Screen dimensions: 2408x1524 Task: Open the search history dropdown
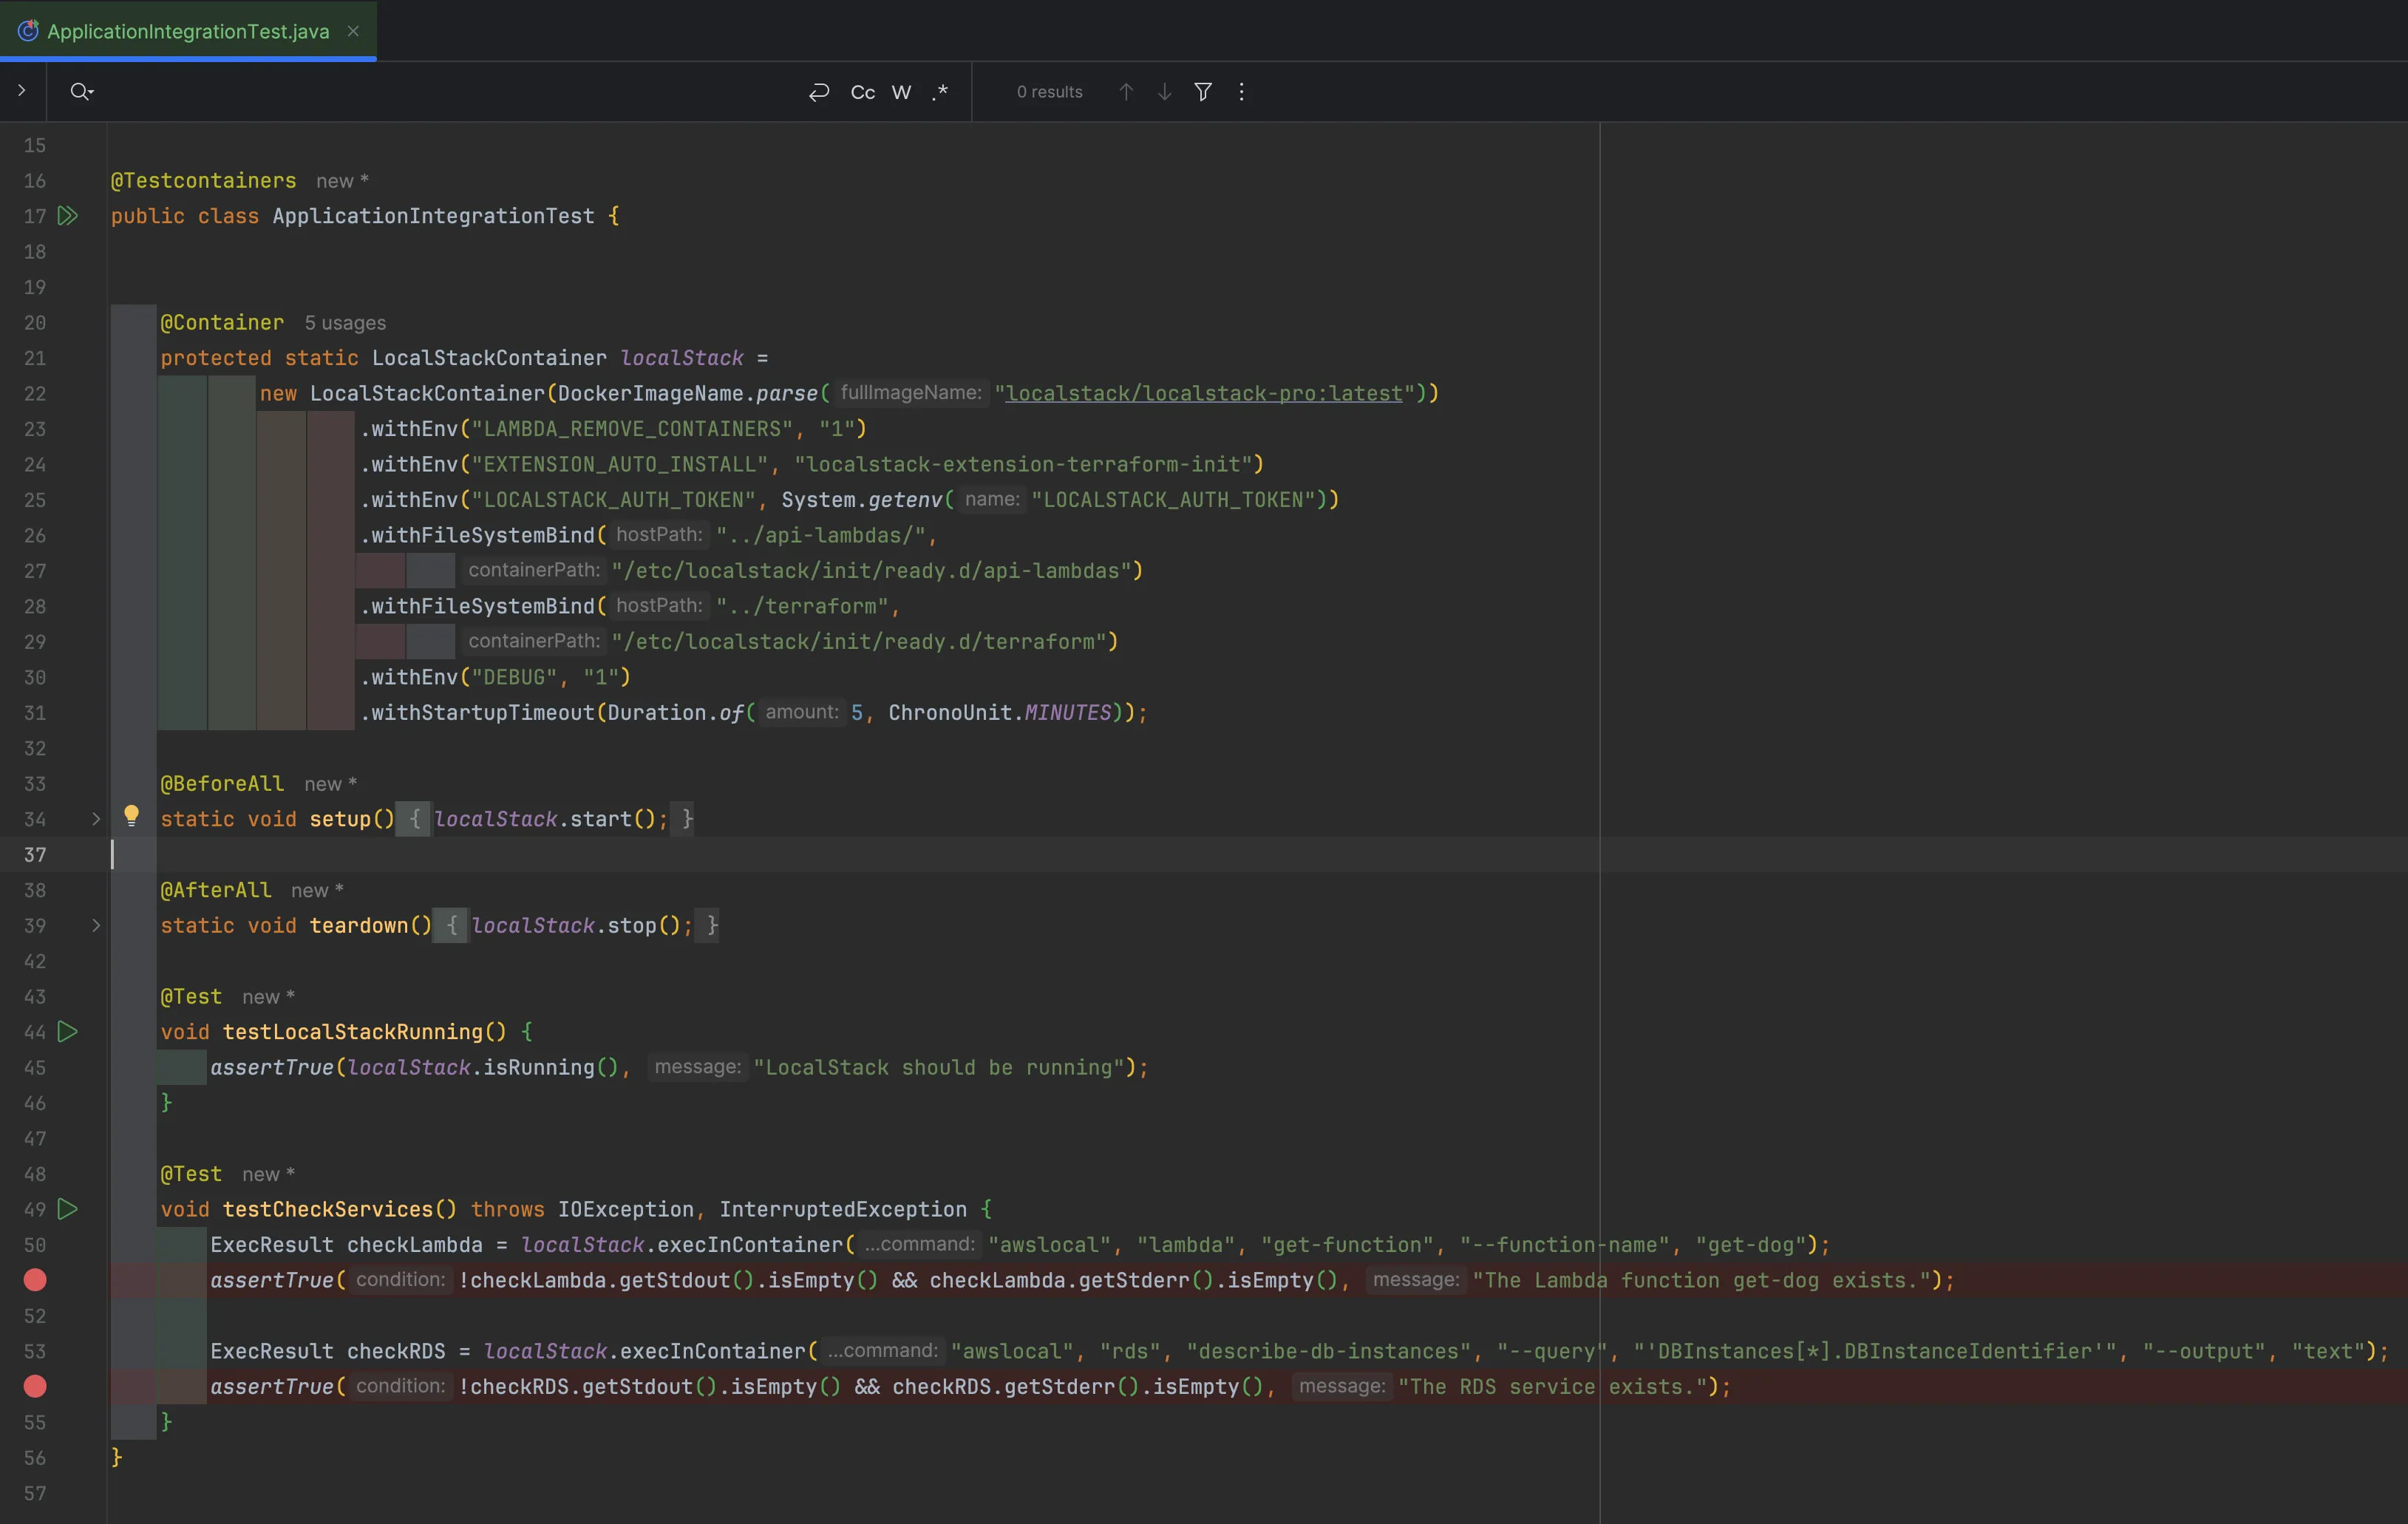(x=82, y=91)
